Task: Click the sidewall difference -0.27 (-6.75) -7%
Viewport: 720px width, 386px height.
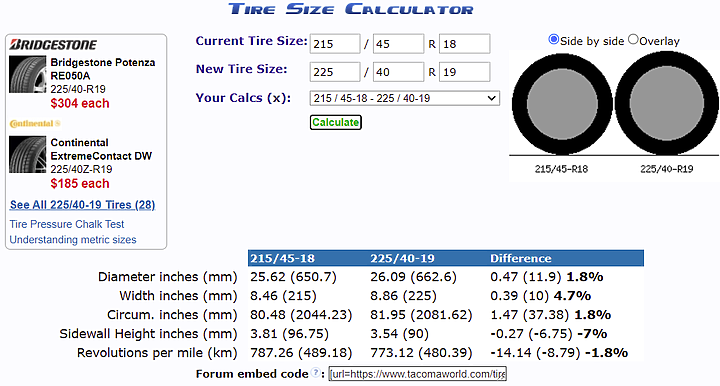Action: click(549, 334)
